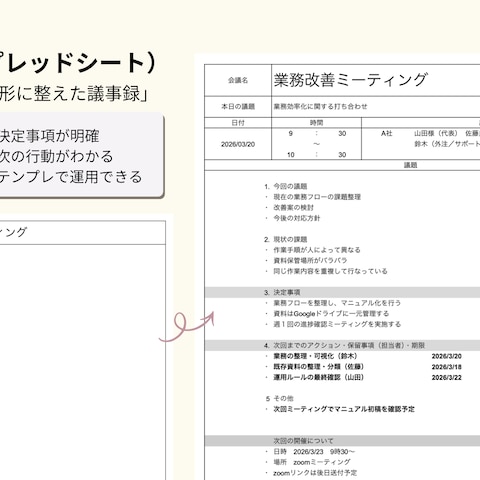
Task: Click 作業手順が人によって異なる line
Action: (x=317, y=250)
